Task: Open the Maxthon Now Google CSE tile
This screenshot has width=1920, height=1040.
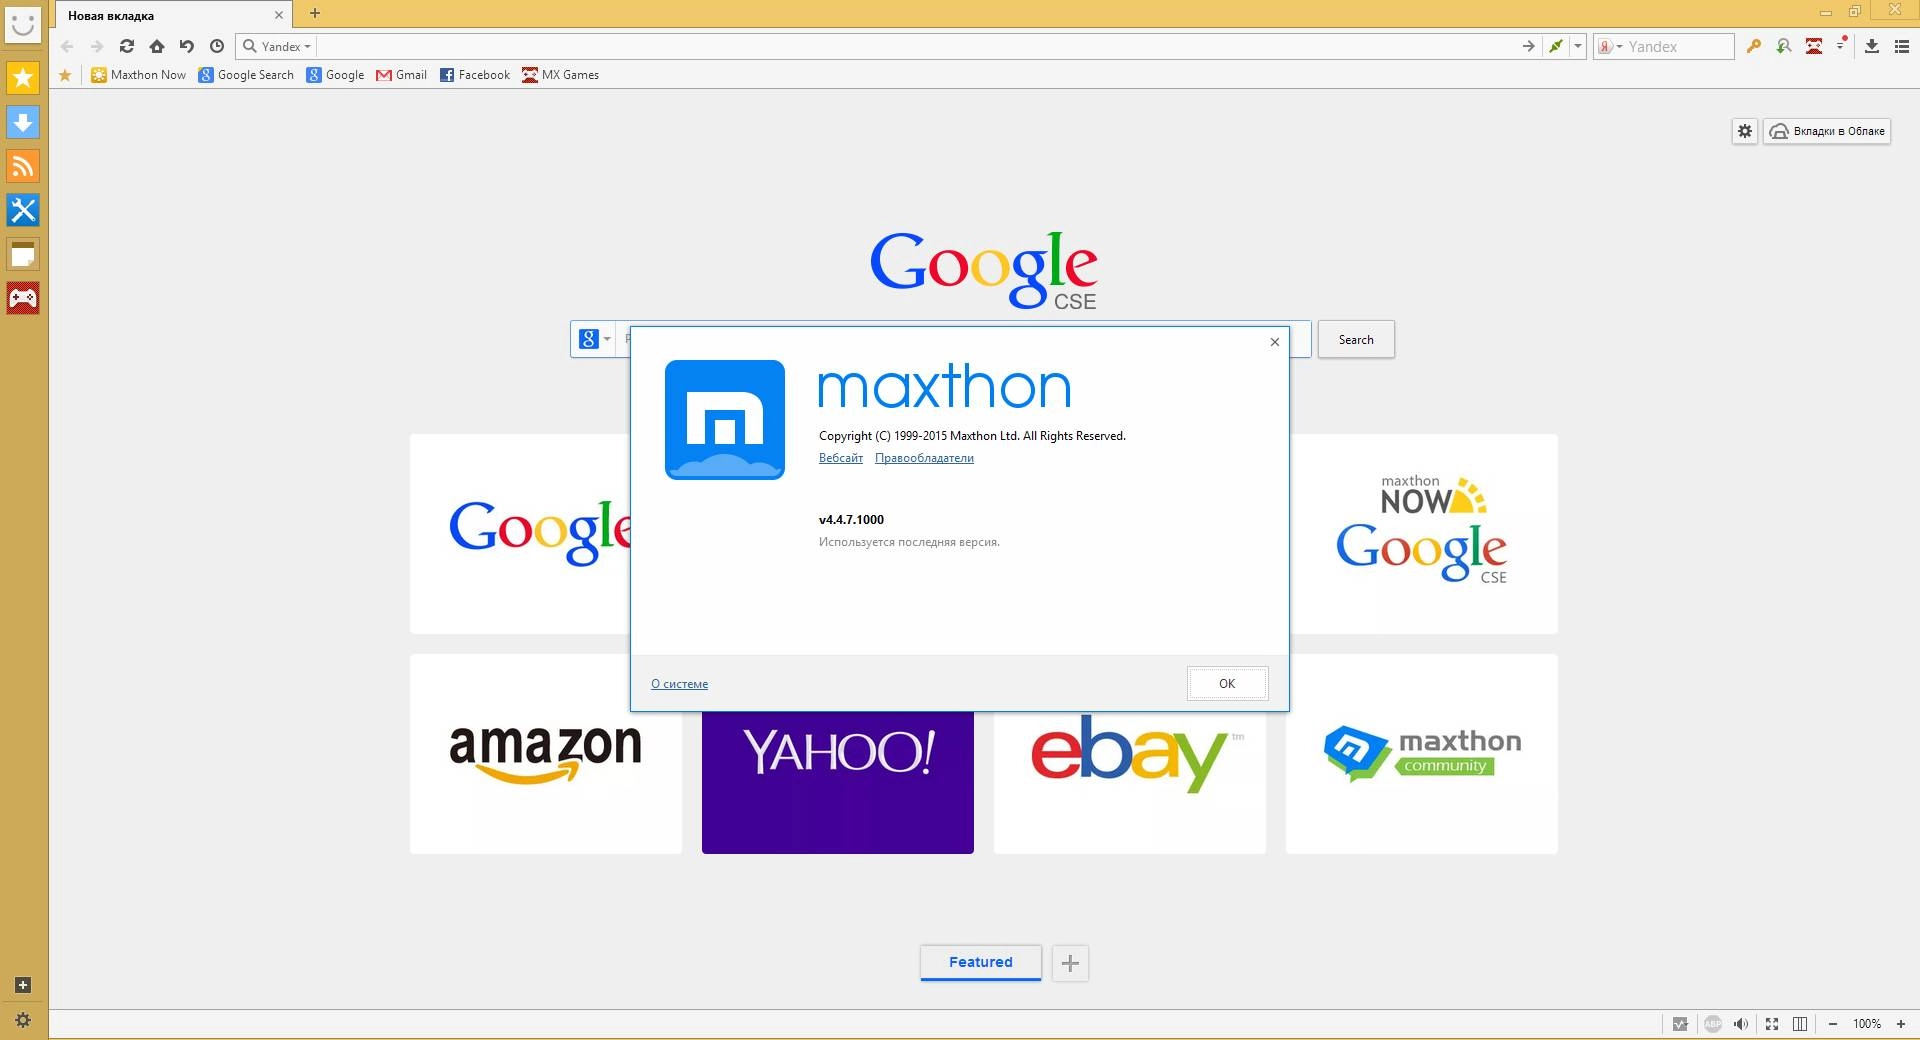Action: 1424,534
